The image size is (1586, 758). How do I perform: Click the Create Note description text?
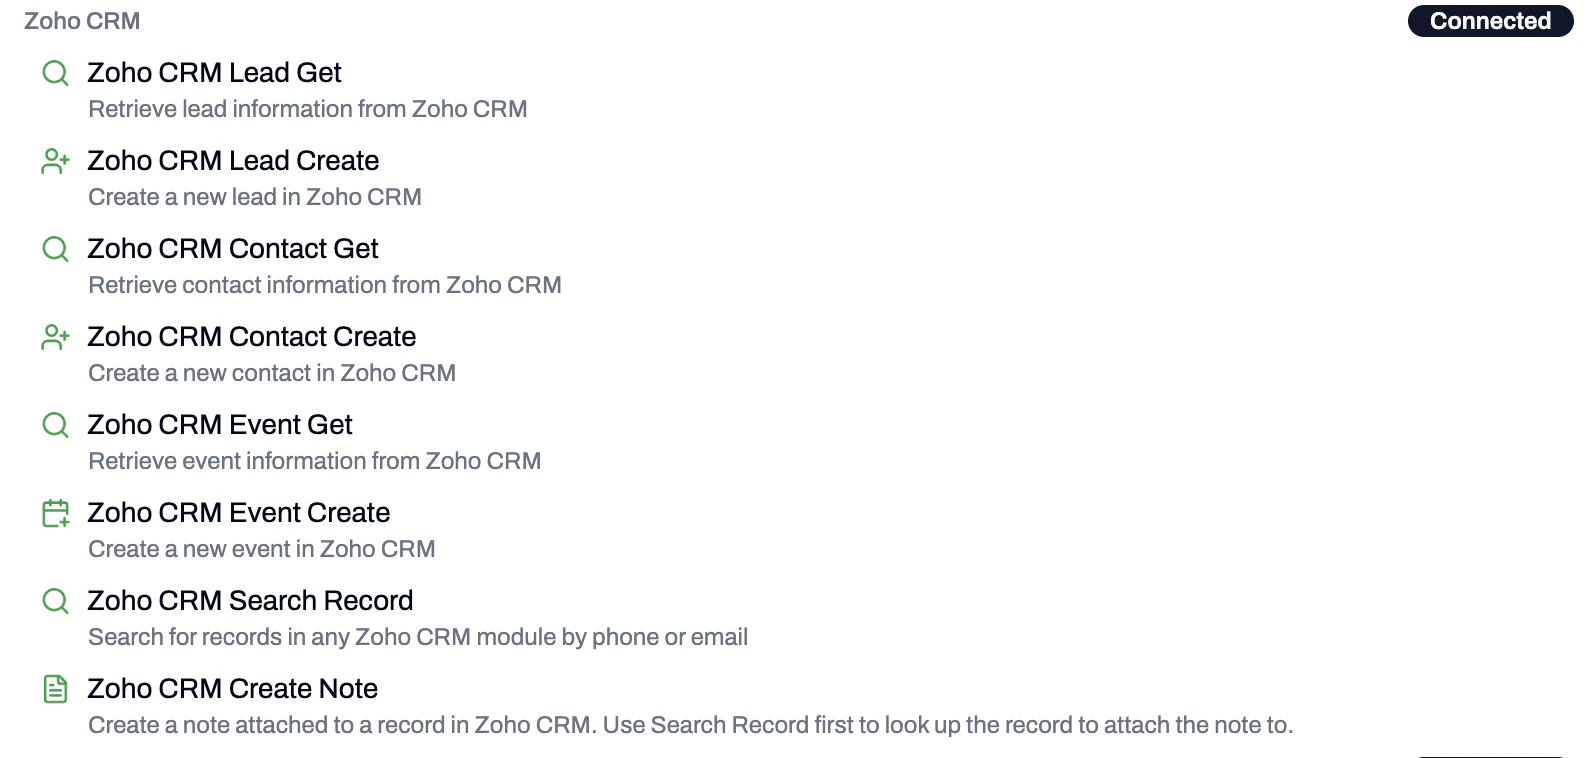pyautogui.click(x=692, y=725)
